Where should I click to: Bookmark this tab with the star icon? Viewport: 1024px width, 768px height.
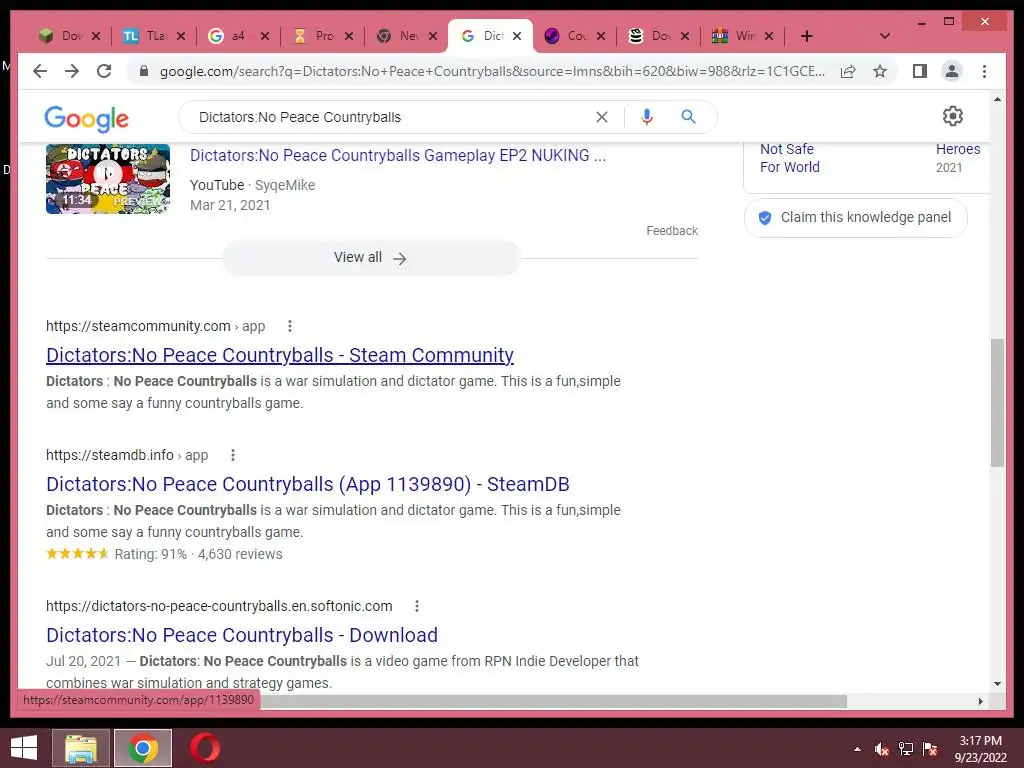[x=880, y=71]
